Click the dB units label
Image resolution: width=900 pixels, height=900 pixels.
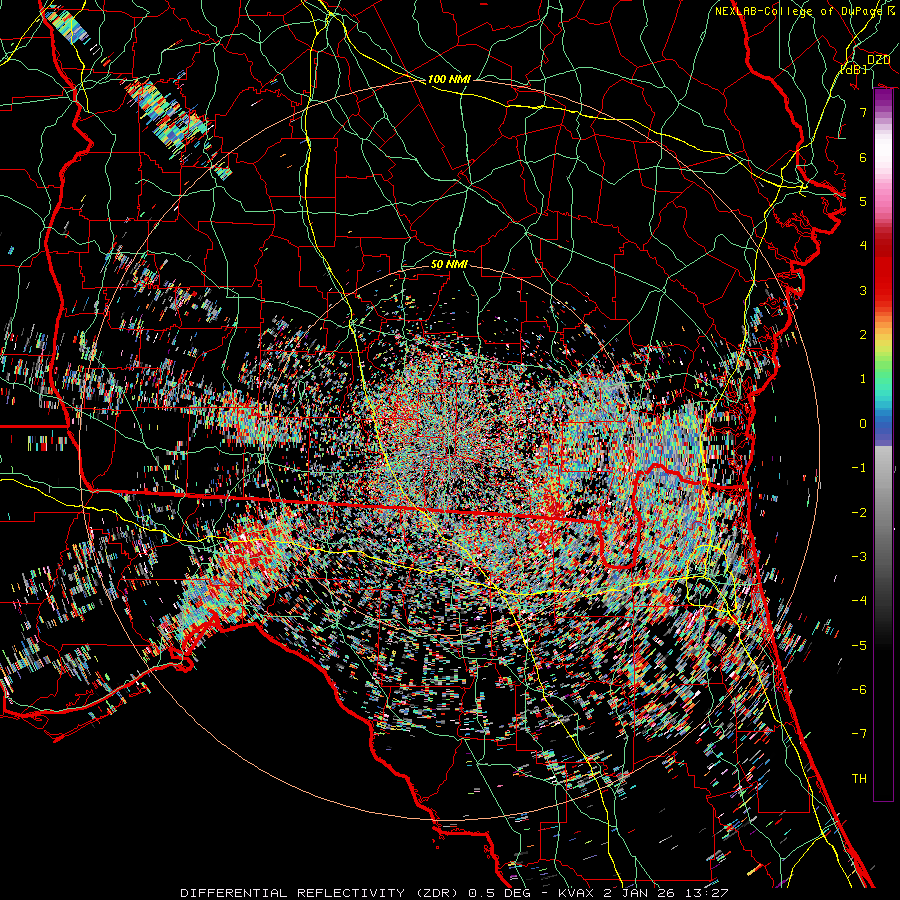854,70
